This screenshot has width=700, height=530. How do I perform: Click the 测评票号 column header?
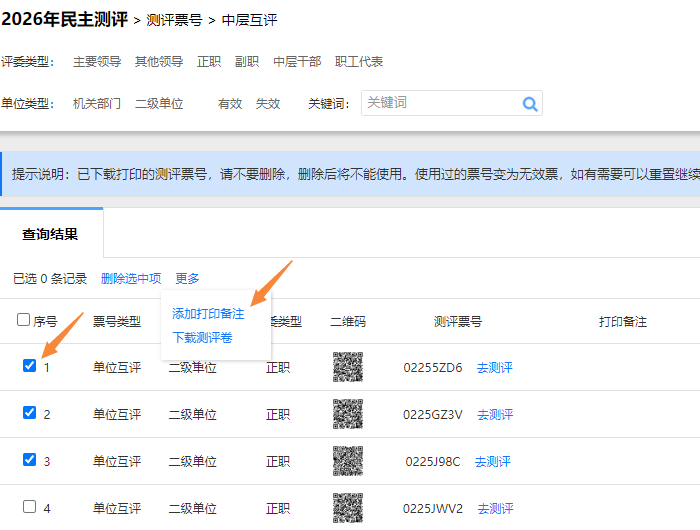tap(458, 321)
